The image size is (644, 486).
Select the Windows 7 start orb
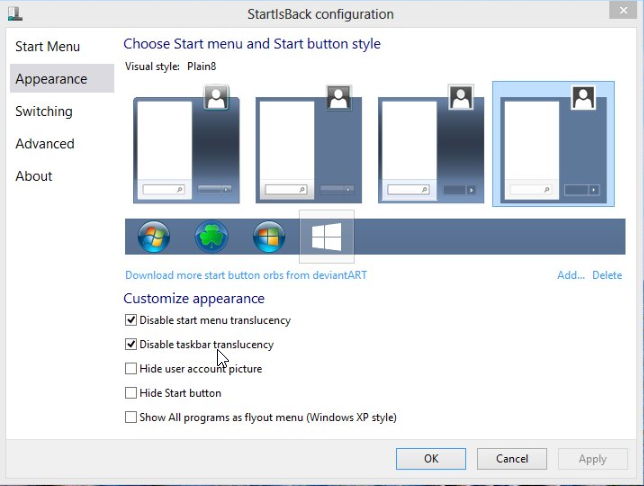(154, 237)
